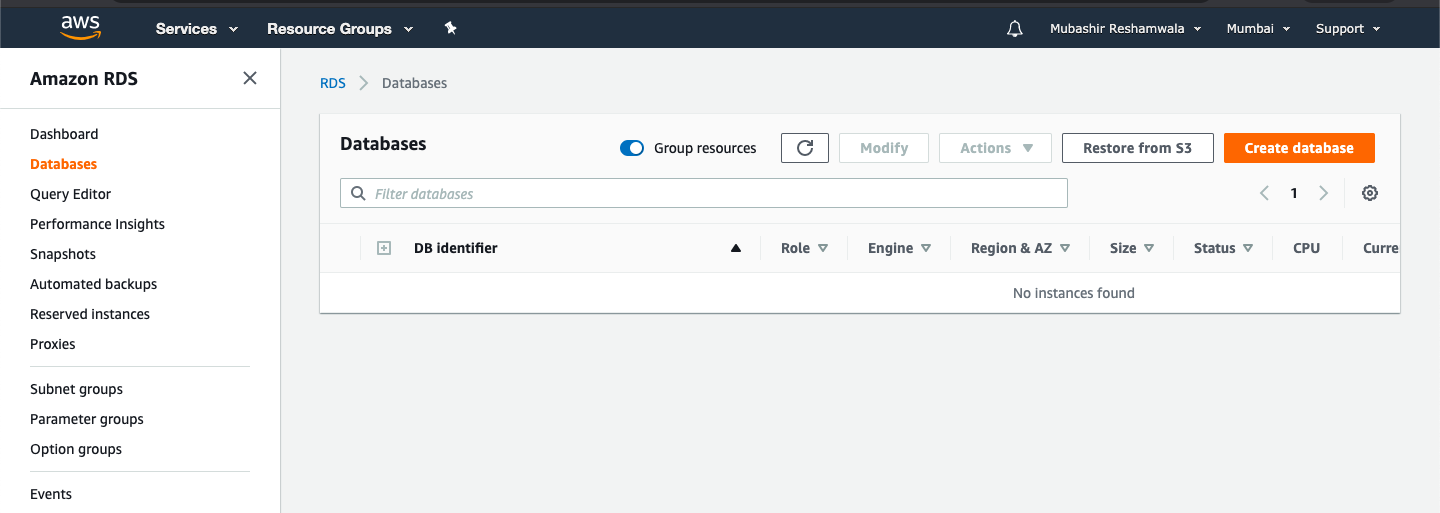Viewport: 1440px width, 513px height.
Task: Open Automated backups in the sidebar
Action: [x=93, y=284]
